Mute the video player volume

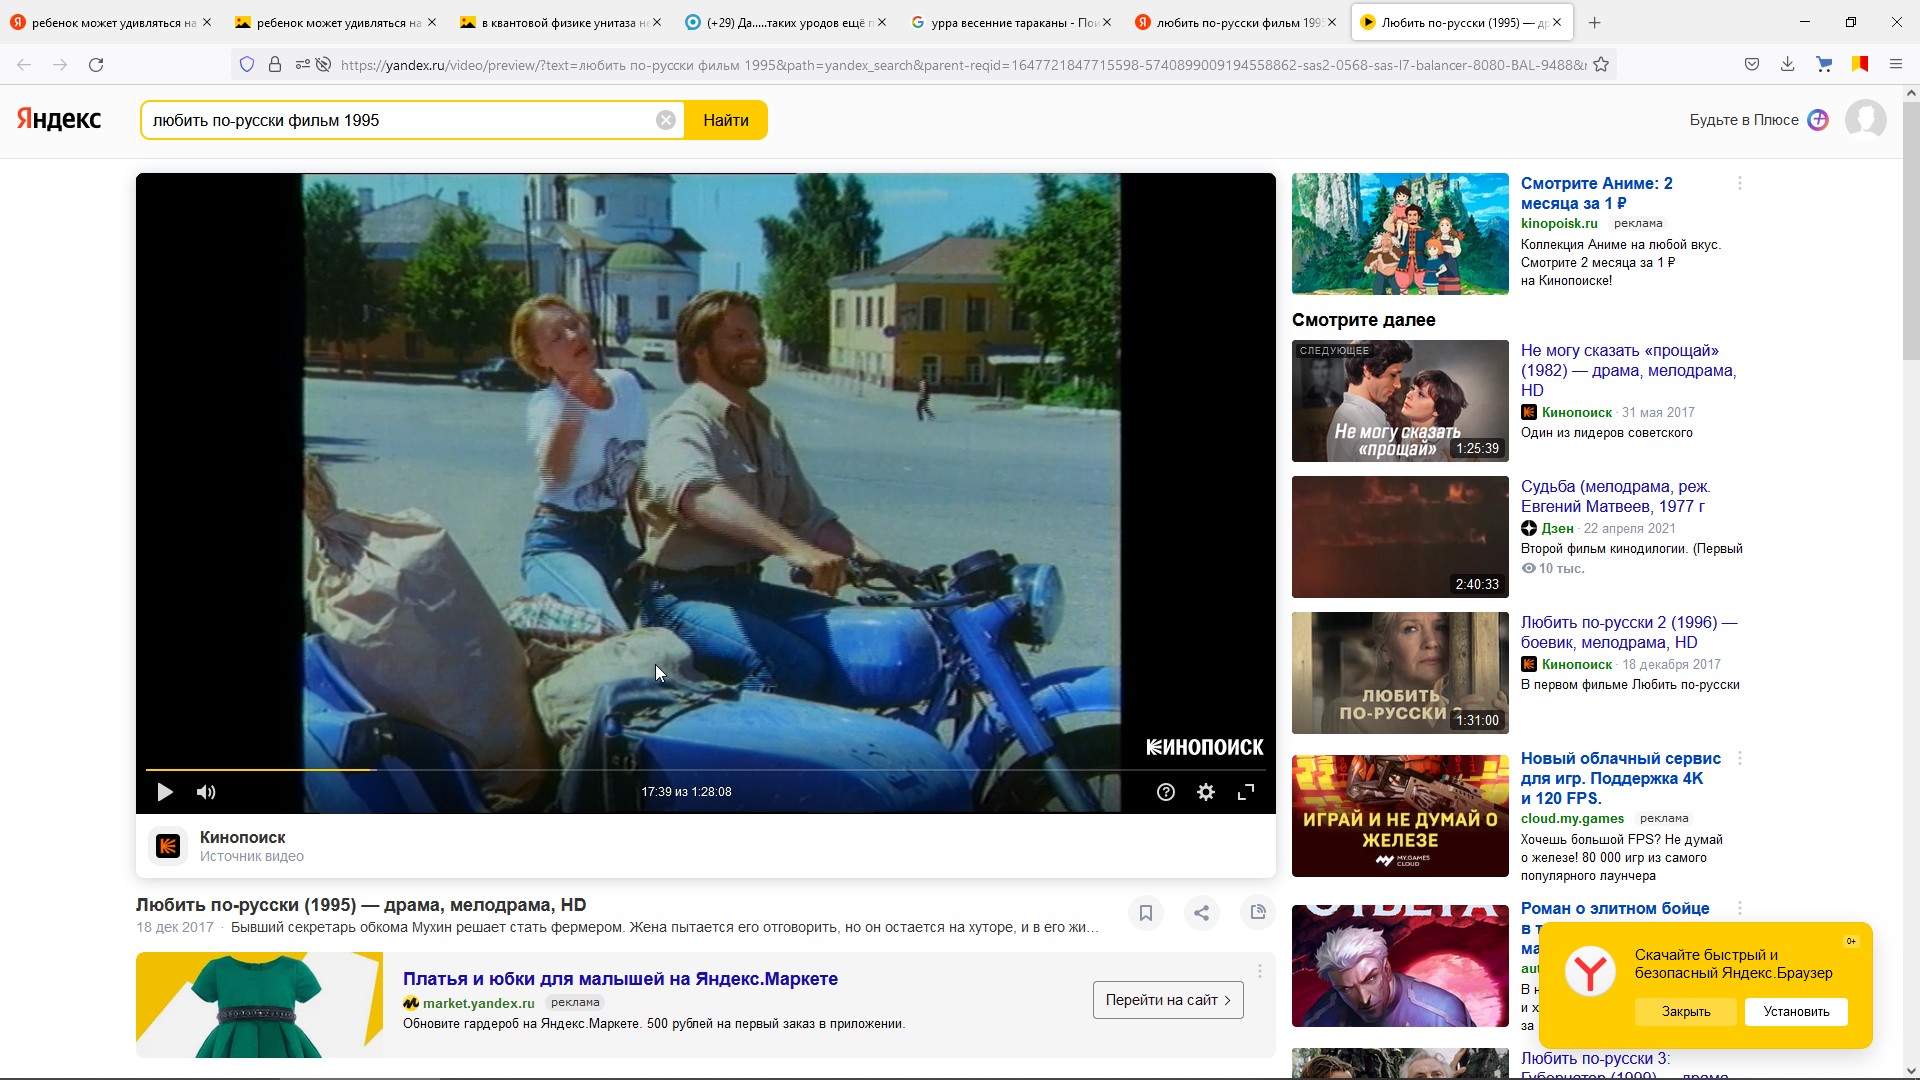(206, 792)
